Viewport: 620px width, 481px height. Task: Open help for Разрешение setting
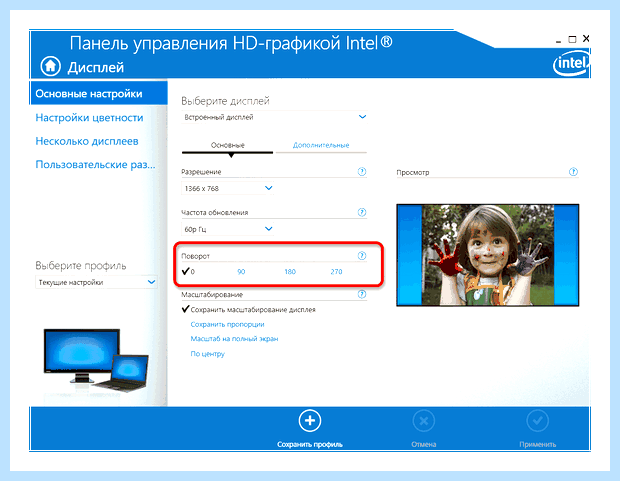(x=362, y=172)
